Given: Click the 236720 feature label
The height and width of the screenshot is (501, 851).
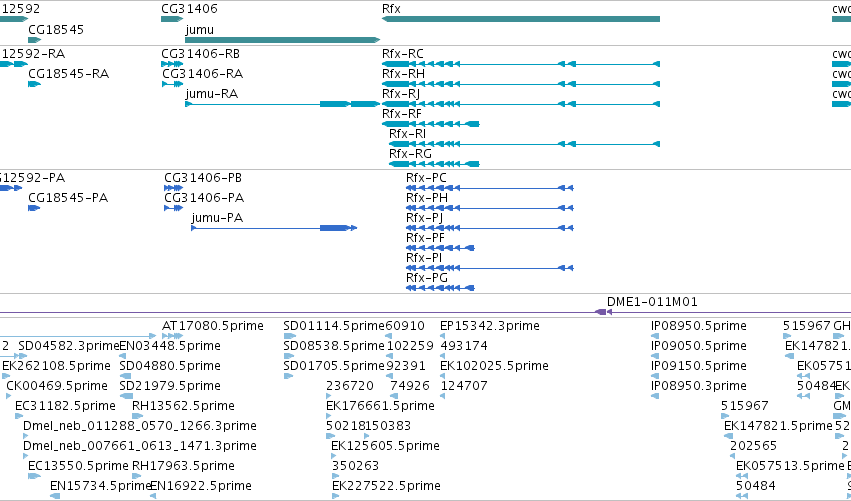Looking at the screenshot, I should [350, 386].
